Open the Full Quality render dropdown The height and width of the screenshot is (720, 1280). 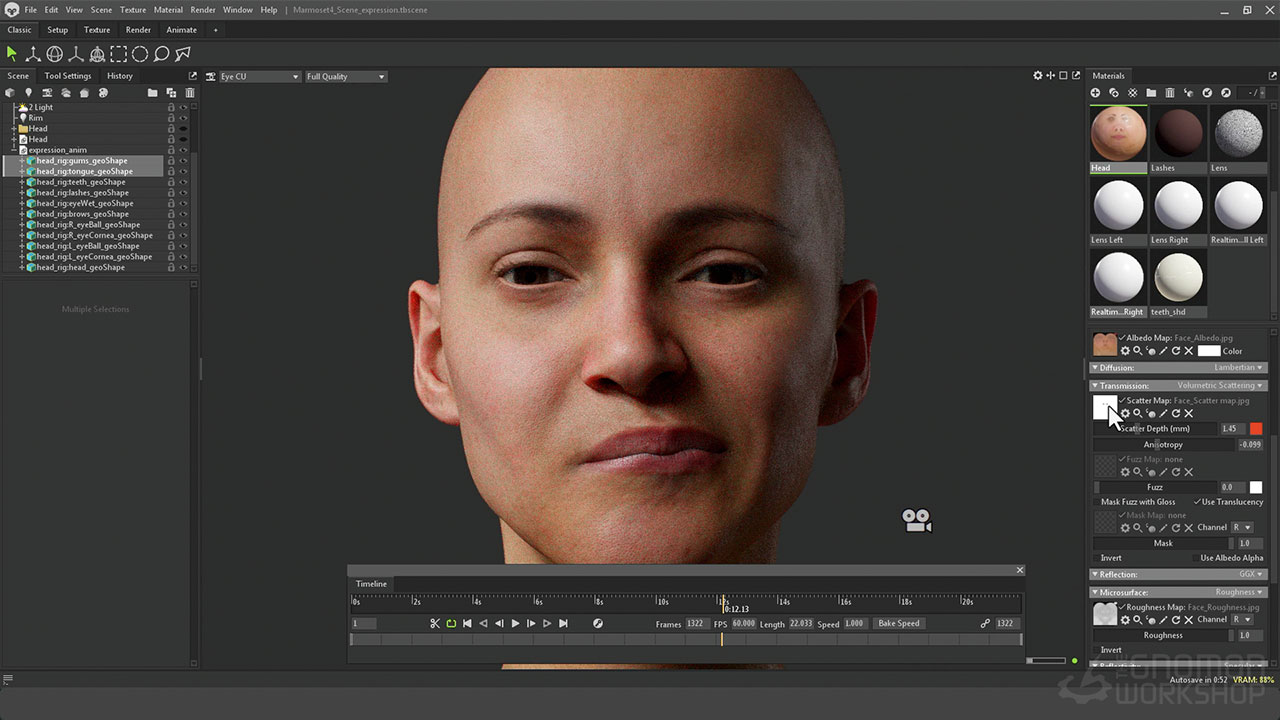tap(345, 76)
